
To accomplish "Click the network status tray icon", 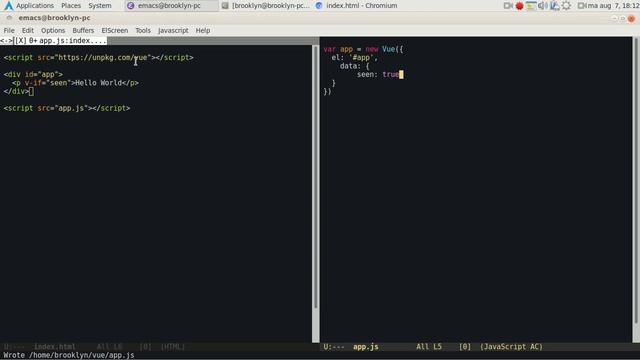I will pos(554,6).
